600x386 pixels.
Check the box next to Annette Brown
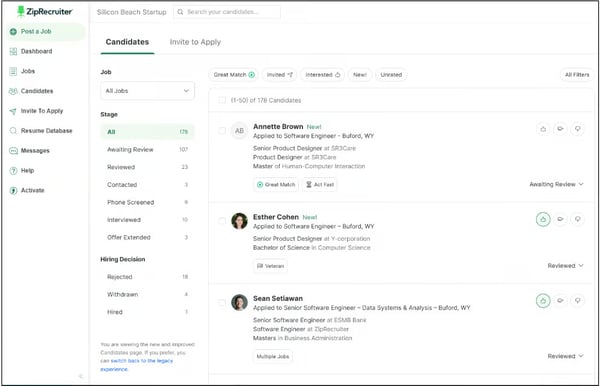(x=222, y=131)
